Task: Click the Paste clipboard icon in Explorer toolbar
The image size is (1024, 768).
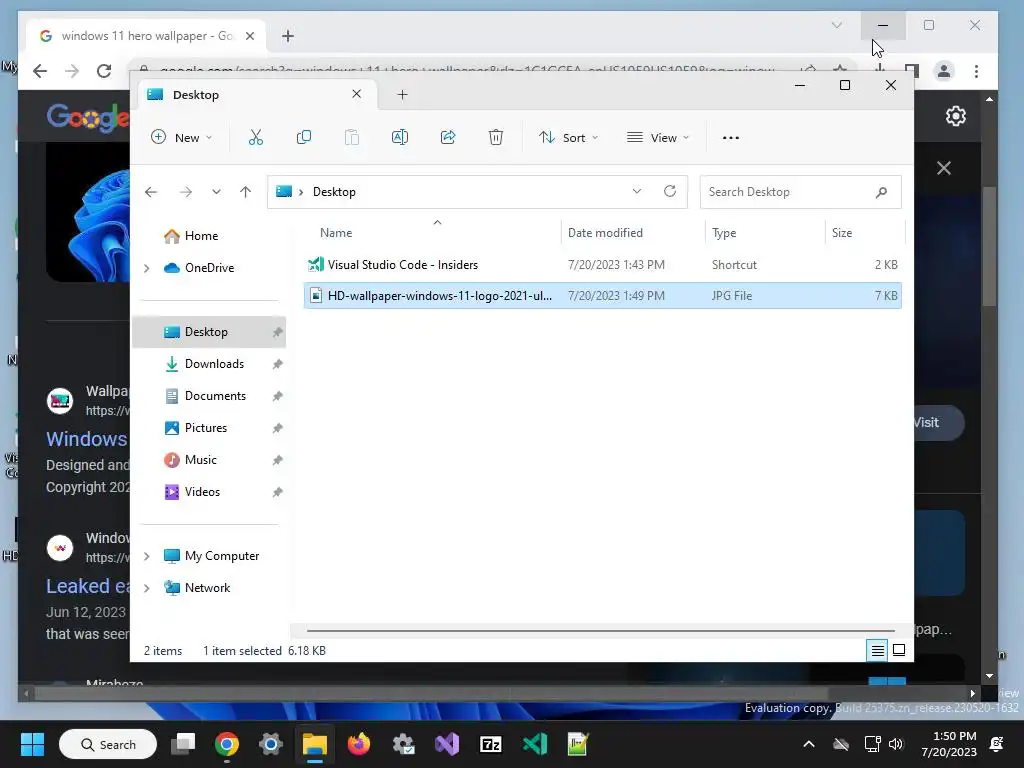Action: point(352,138)
